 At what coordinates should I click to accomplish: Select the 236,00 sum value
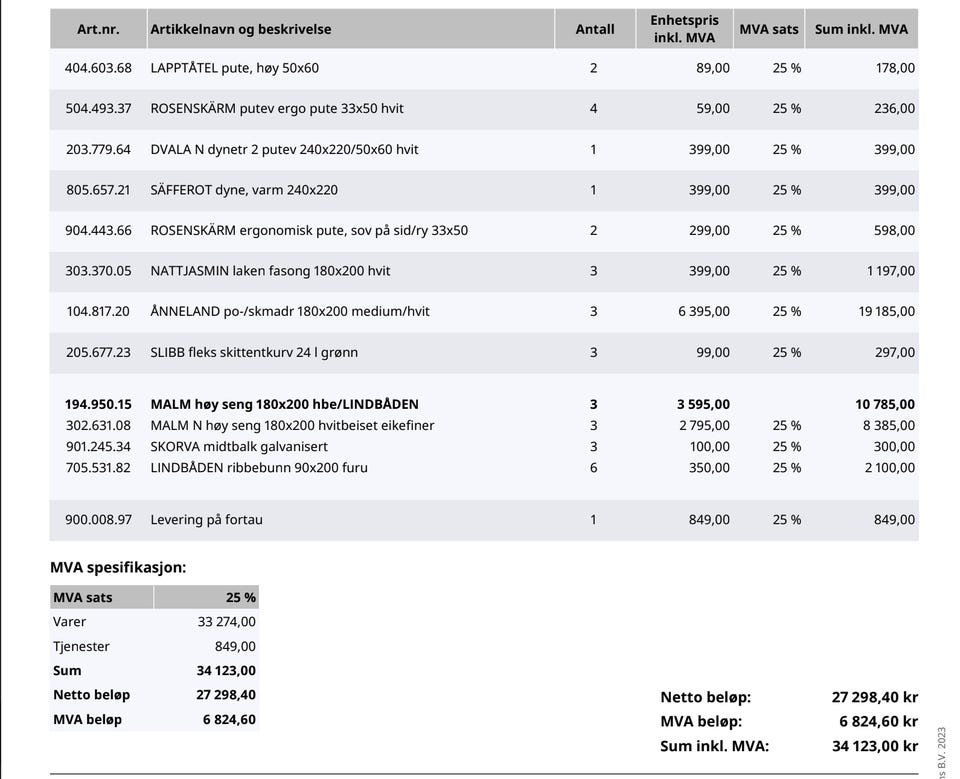pos(894,108)
